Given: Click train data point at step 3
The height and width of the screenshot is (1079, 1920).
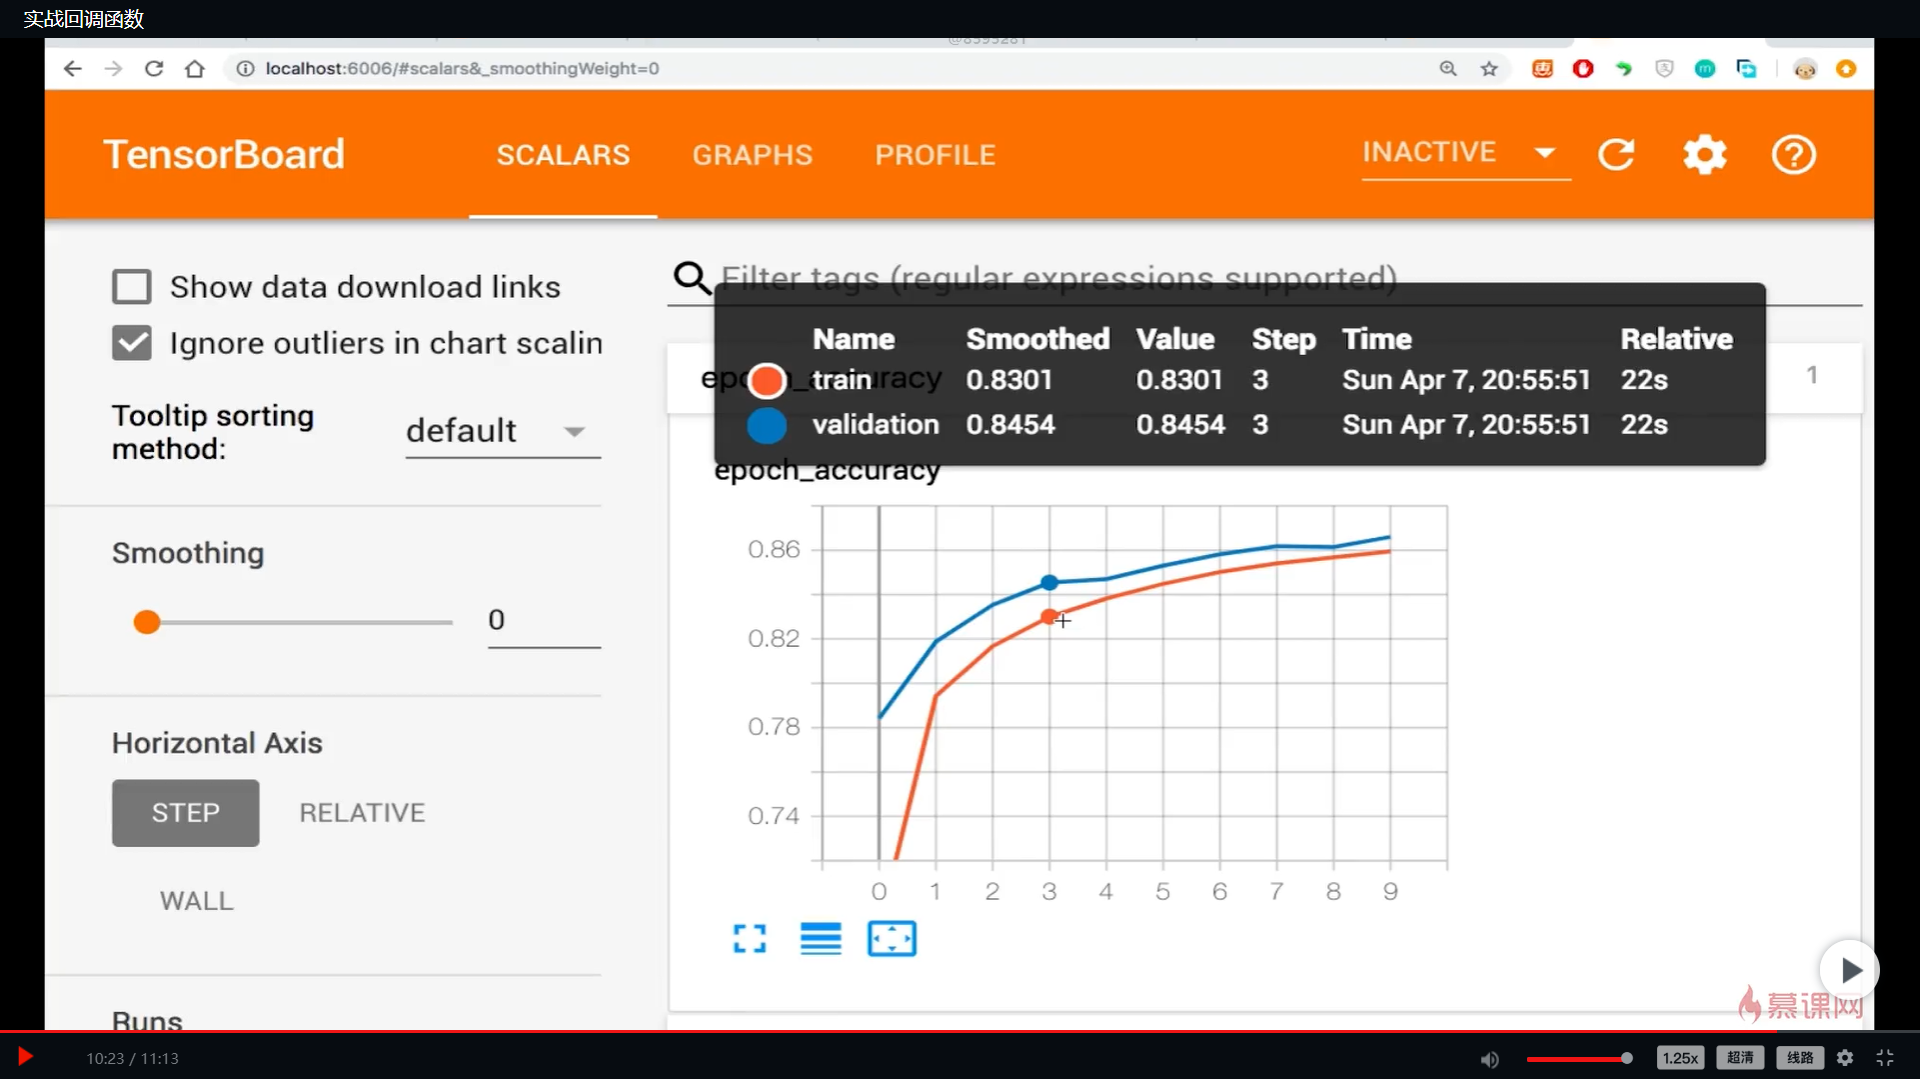Looking at the screenshot, I should pyautogui.click(x=1049, y=617).
